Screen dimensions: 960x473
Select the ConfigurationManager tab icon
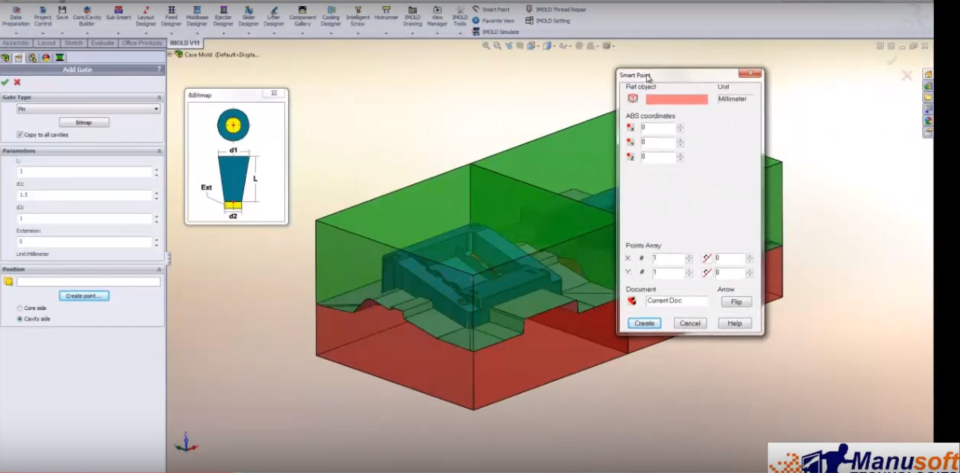coord(32,58)
